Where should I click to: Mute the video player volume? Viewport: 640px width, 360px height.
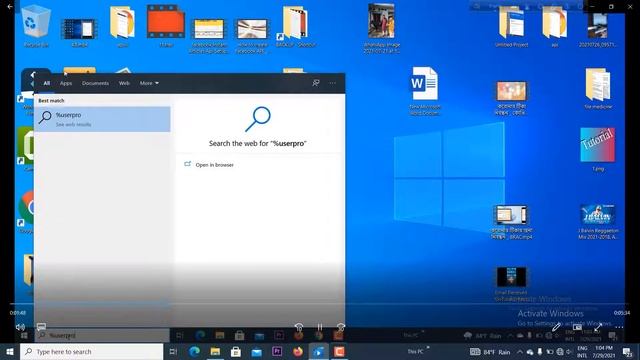pos(20,327)
